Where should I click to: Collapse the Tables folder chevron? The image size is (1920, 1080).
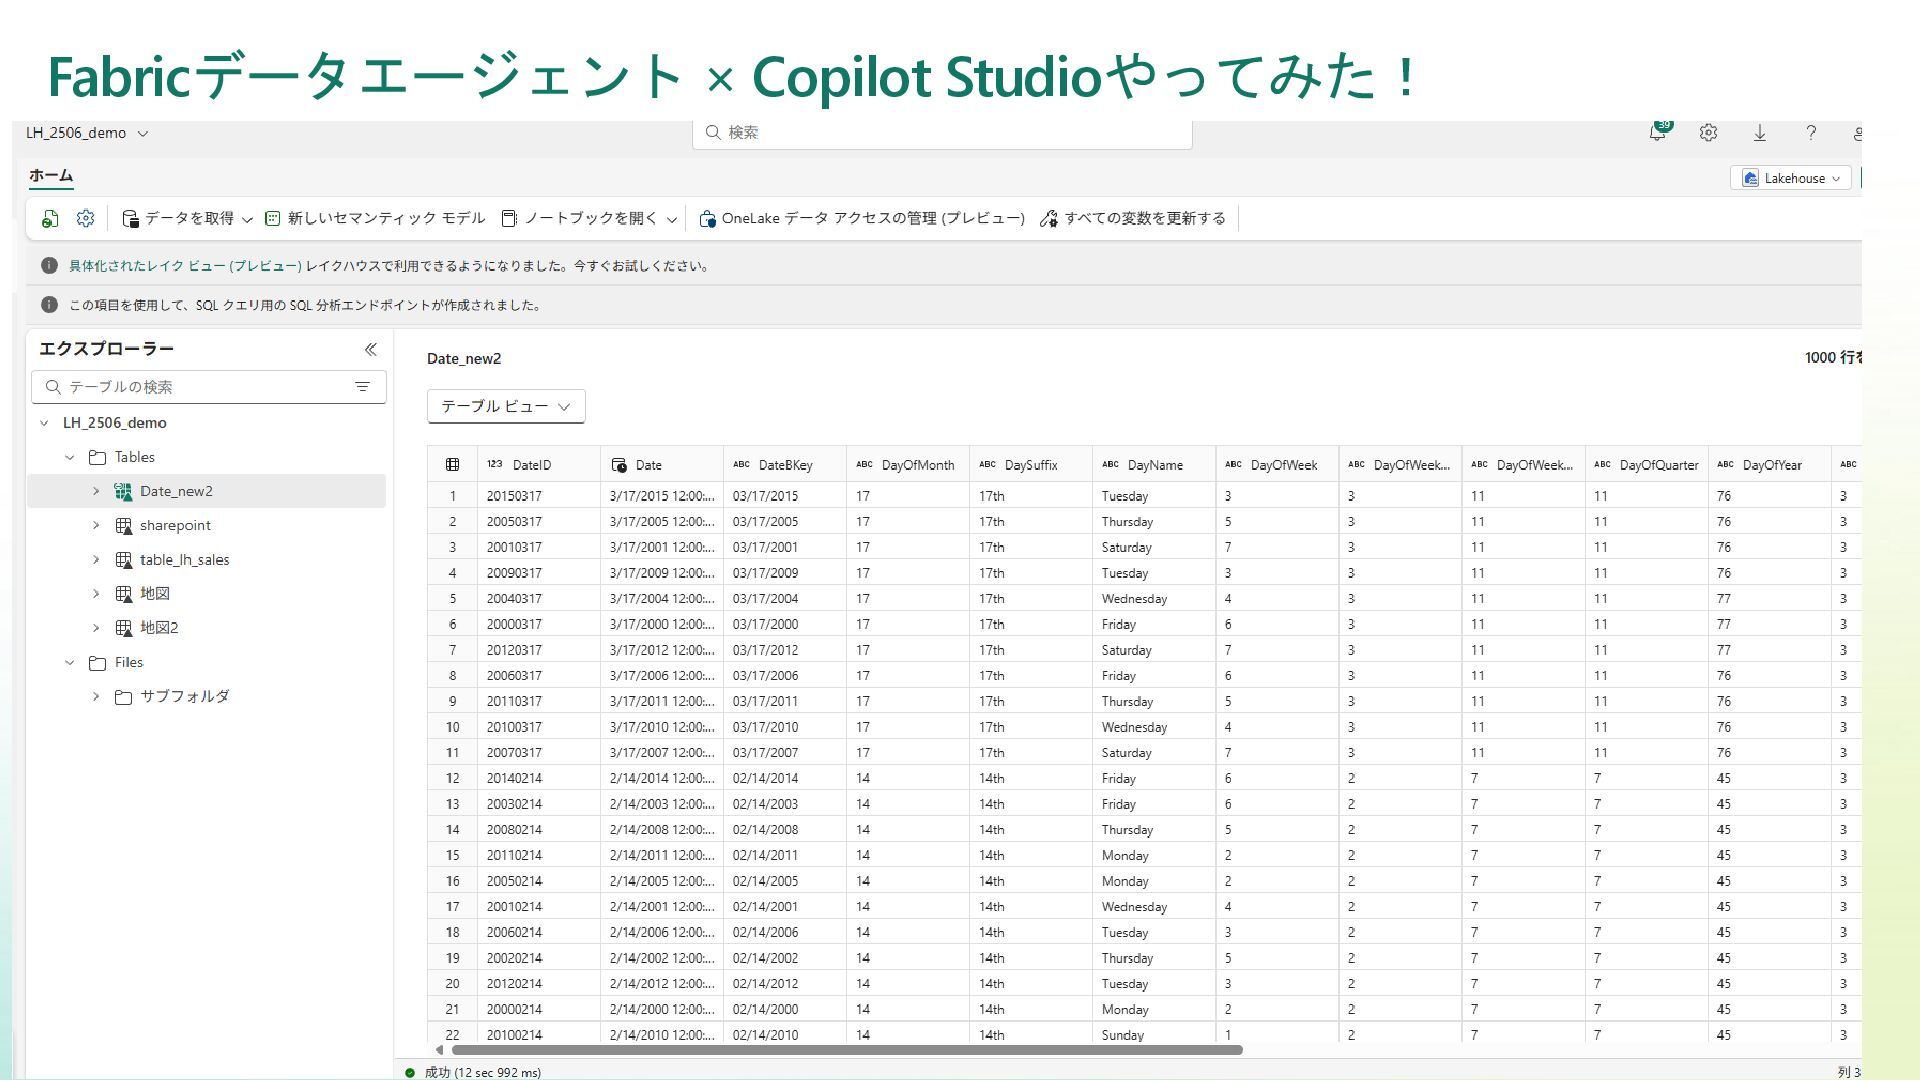click(70, 457)
